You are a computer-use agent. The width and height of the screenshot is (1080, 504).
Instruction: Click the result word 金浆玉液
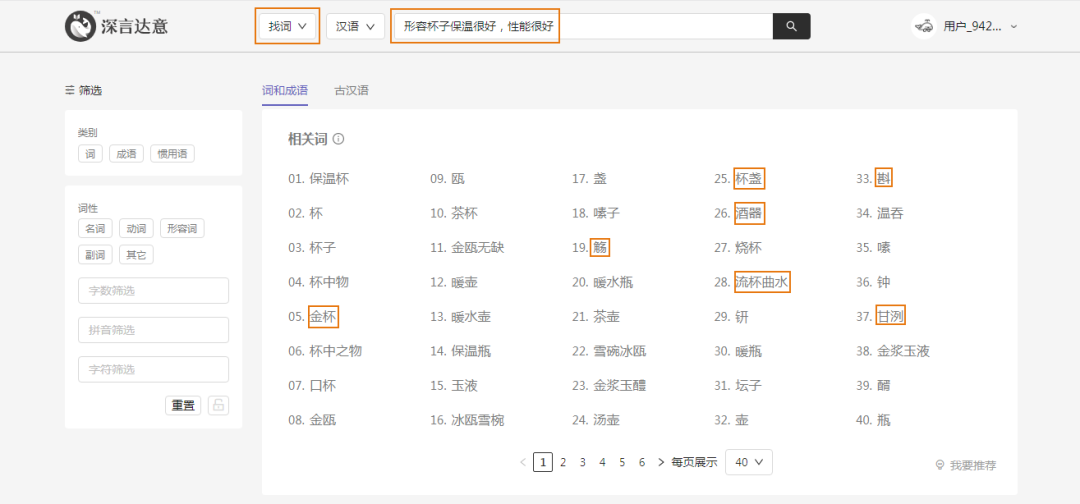(x=903, y=351)
